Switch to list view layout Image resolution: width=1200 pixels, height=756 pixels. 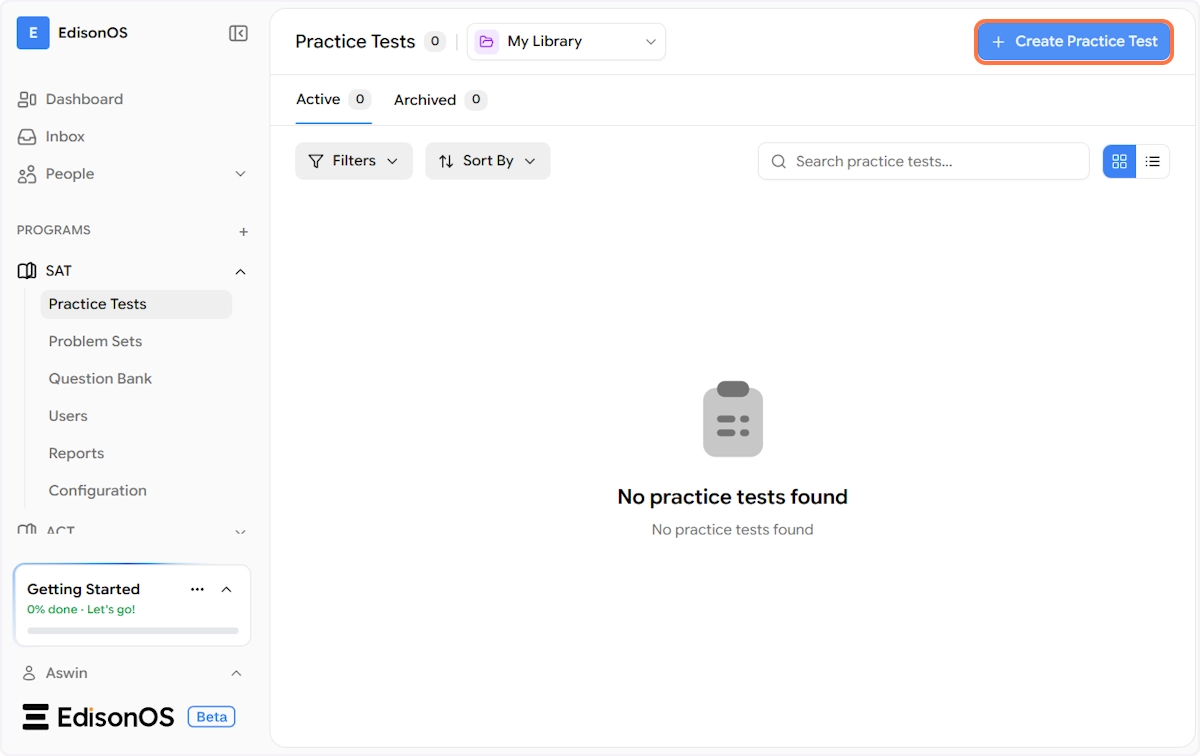click(1153, 161)
